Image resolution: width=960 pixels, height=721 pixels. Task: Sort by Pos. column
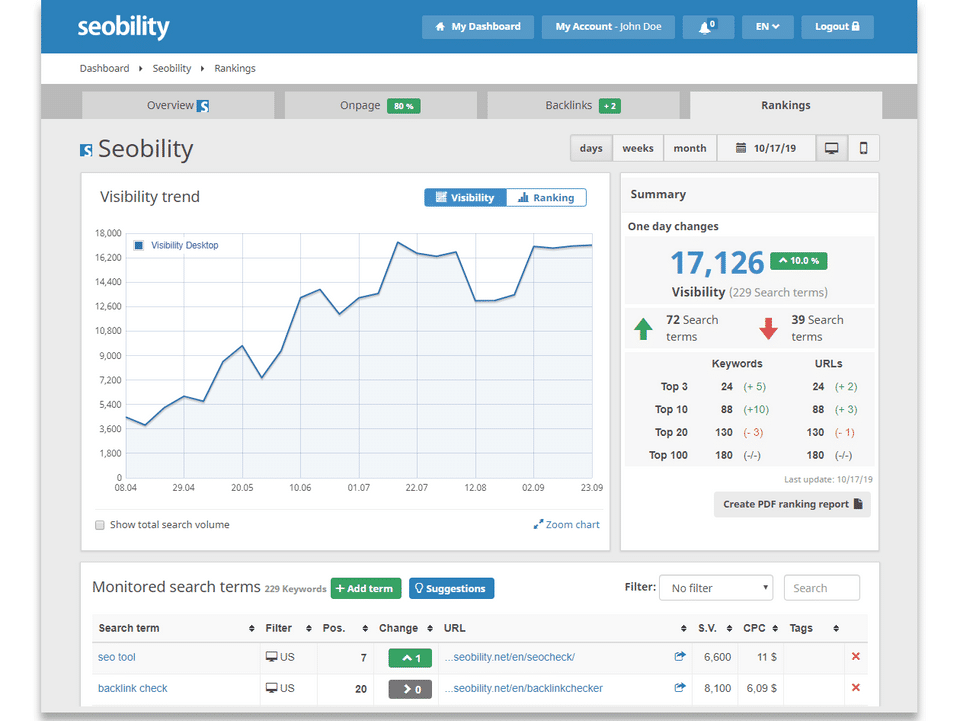click(x=345, y=628)
